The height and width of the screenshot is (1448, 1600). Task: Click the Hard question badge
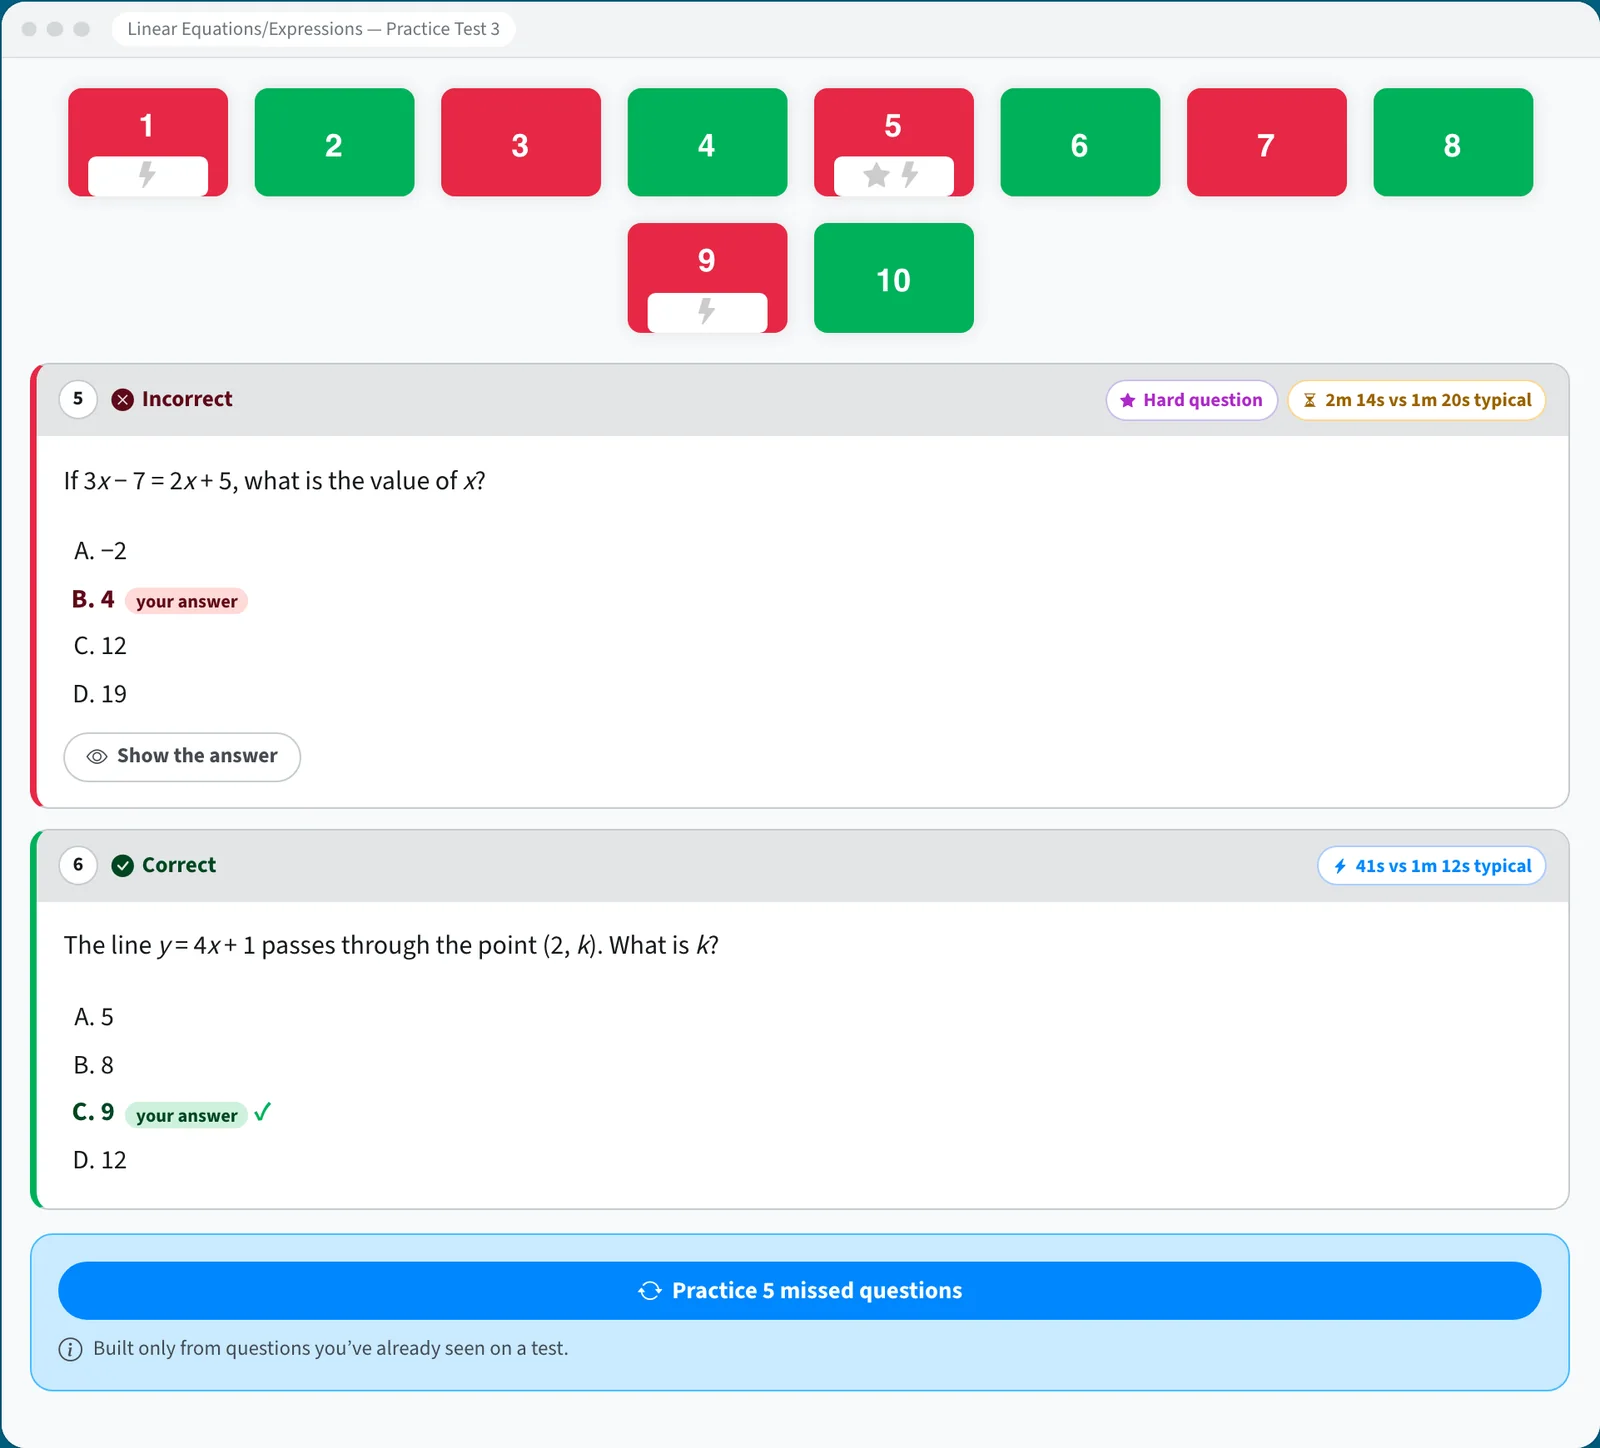pyautogui.click(x=1192, y=400)
